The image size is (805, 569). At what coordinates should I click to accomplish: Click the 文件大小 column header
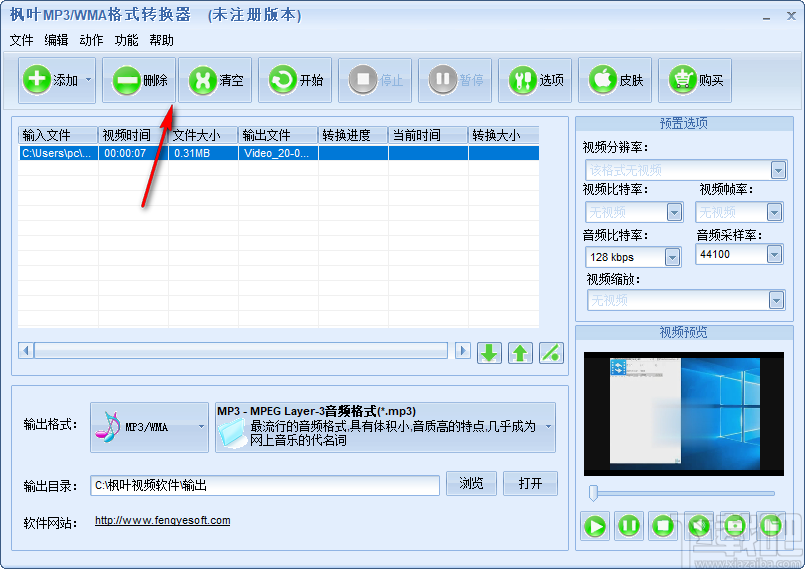point(203,135)
